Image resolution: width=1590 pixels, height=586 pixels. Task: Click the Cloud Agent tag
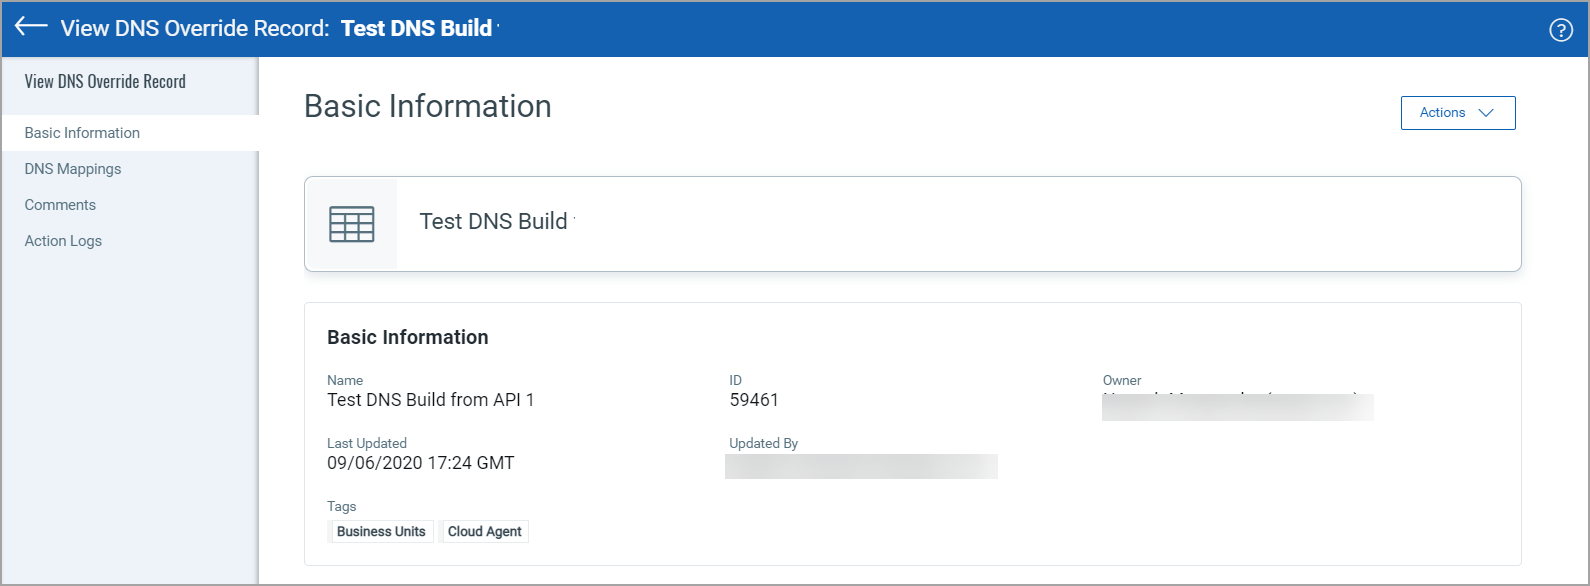coord(485,532)
